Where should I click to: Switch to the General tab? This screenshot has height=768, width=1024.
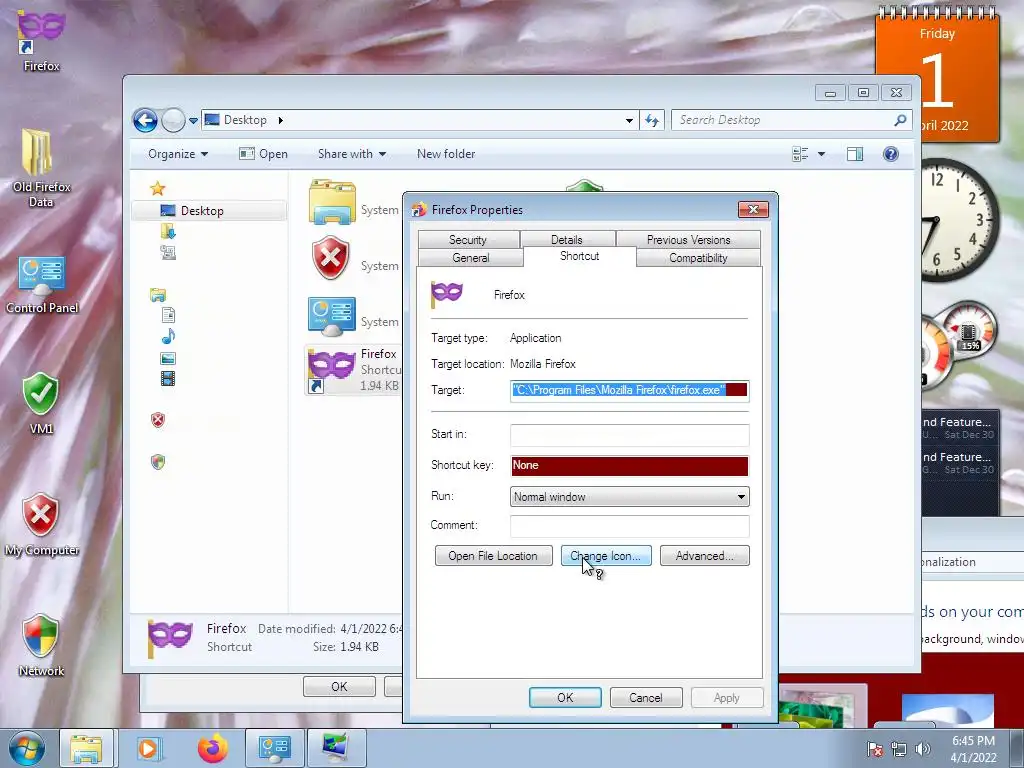470,257
